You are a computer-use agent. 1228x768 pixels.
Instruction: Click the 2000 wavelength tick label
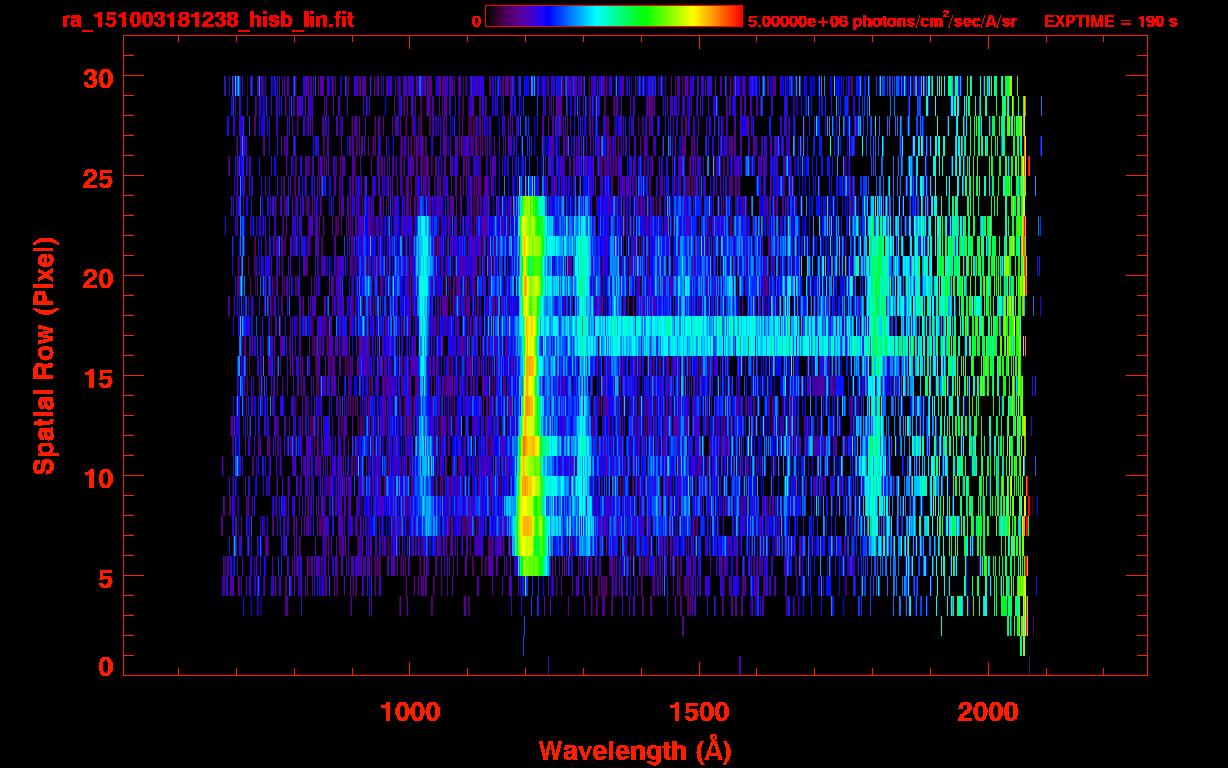coord(987,712)
